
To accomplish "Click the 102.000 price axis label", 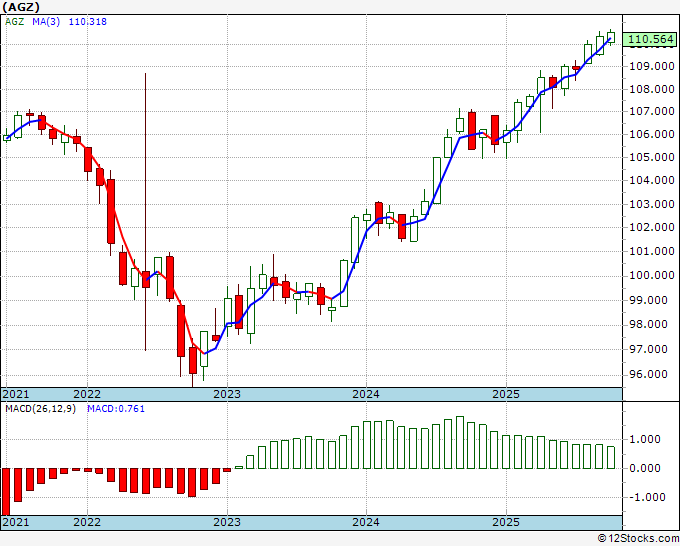I will [651, 227].
